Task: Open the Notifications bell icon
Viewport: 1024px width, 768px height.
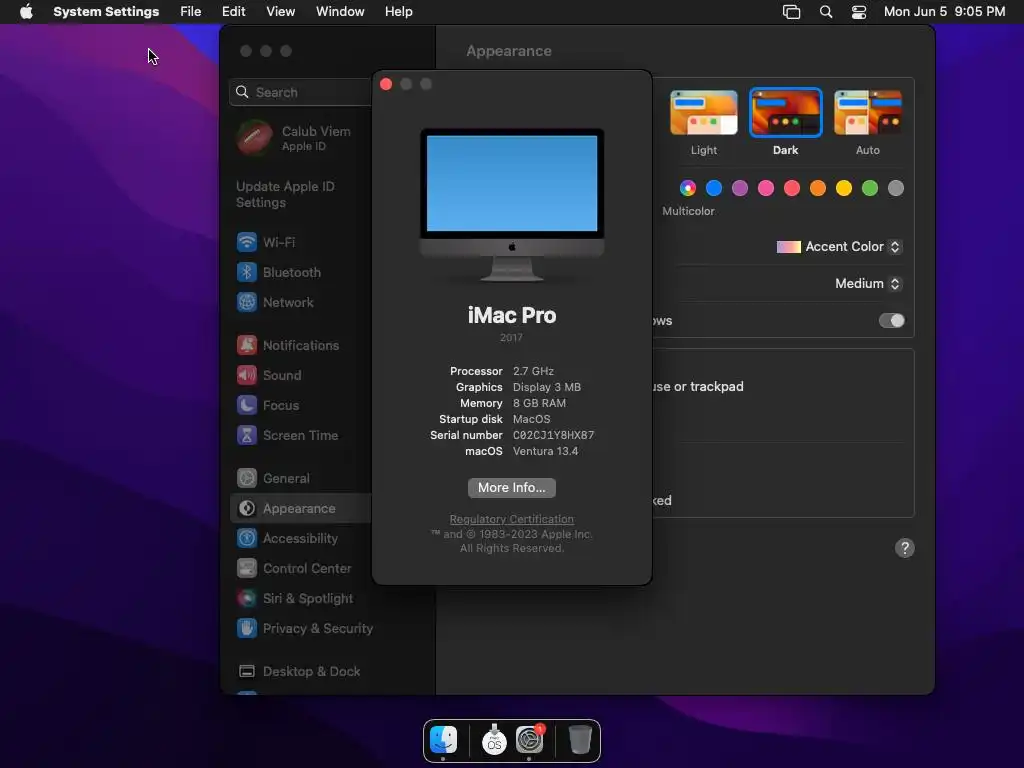Action: [247, 345]
